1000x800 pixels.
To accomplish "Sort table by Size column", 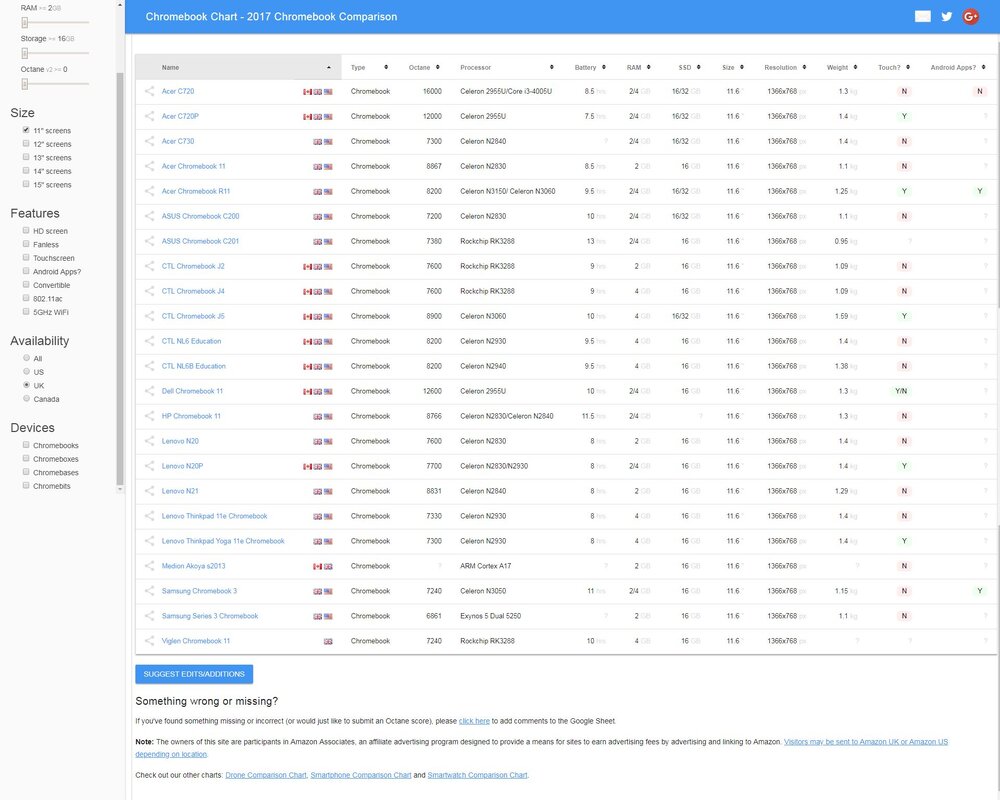I will tap(733, 67).
